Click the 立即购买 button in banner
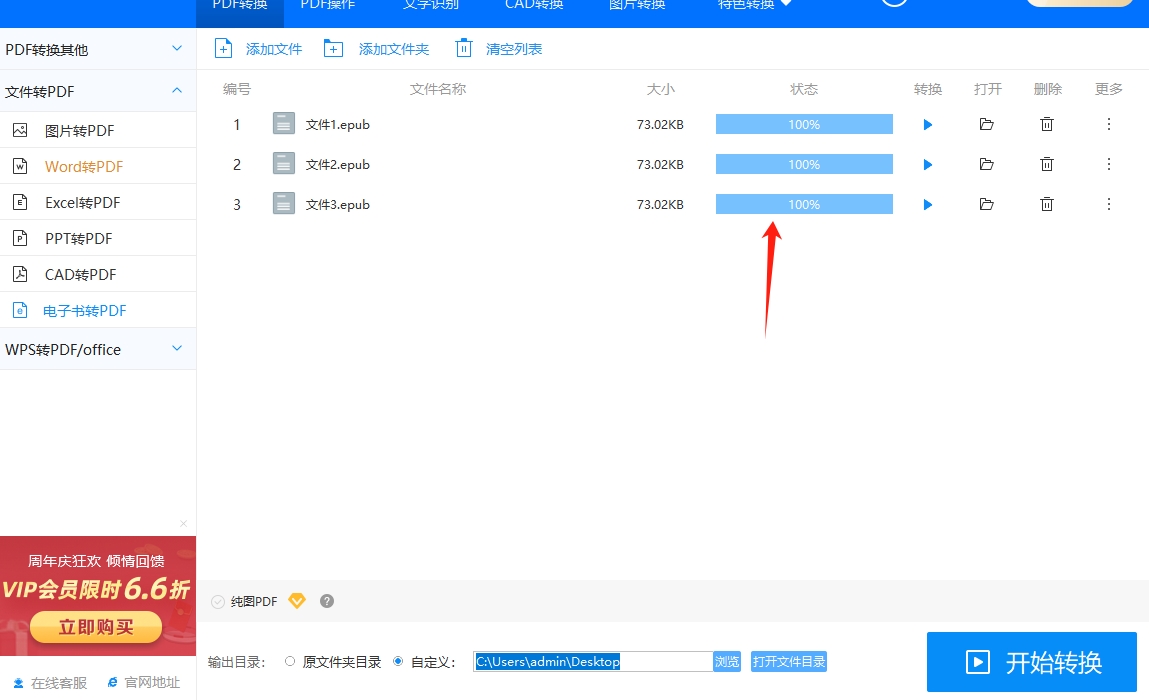Screen dimensions: 1149x700 [x=96, y=627]
